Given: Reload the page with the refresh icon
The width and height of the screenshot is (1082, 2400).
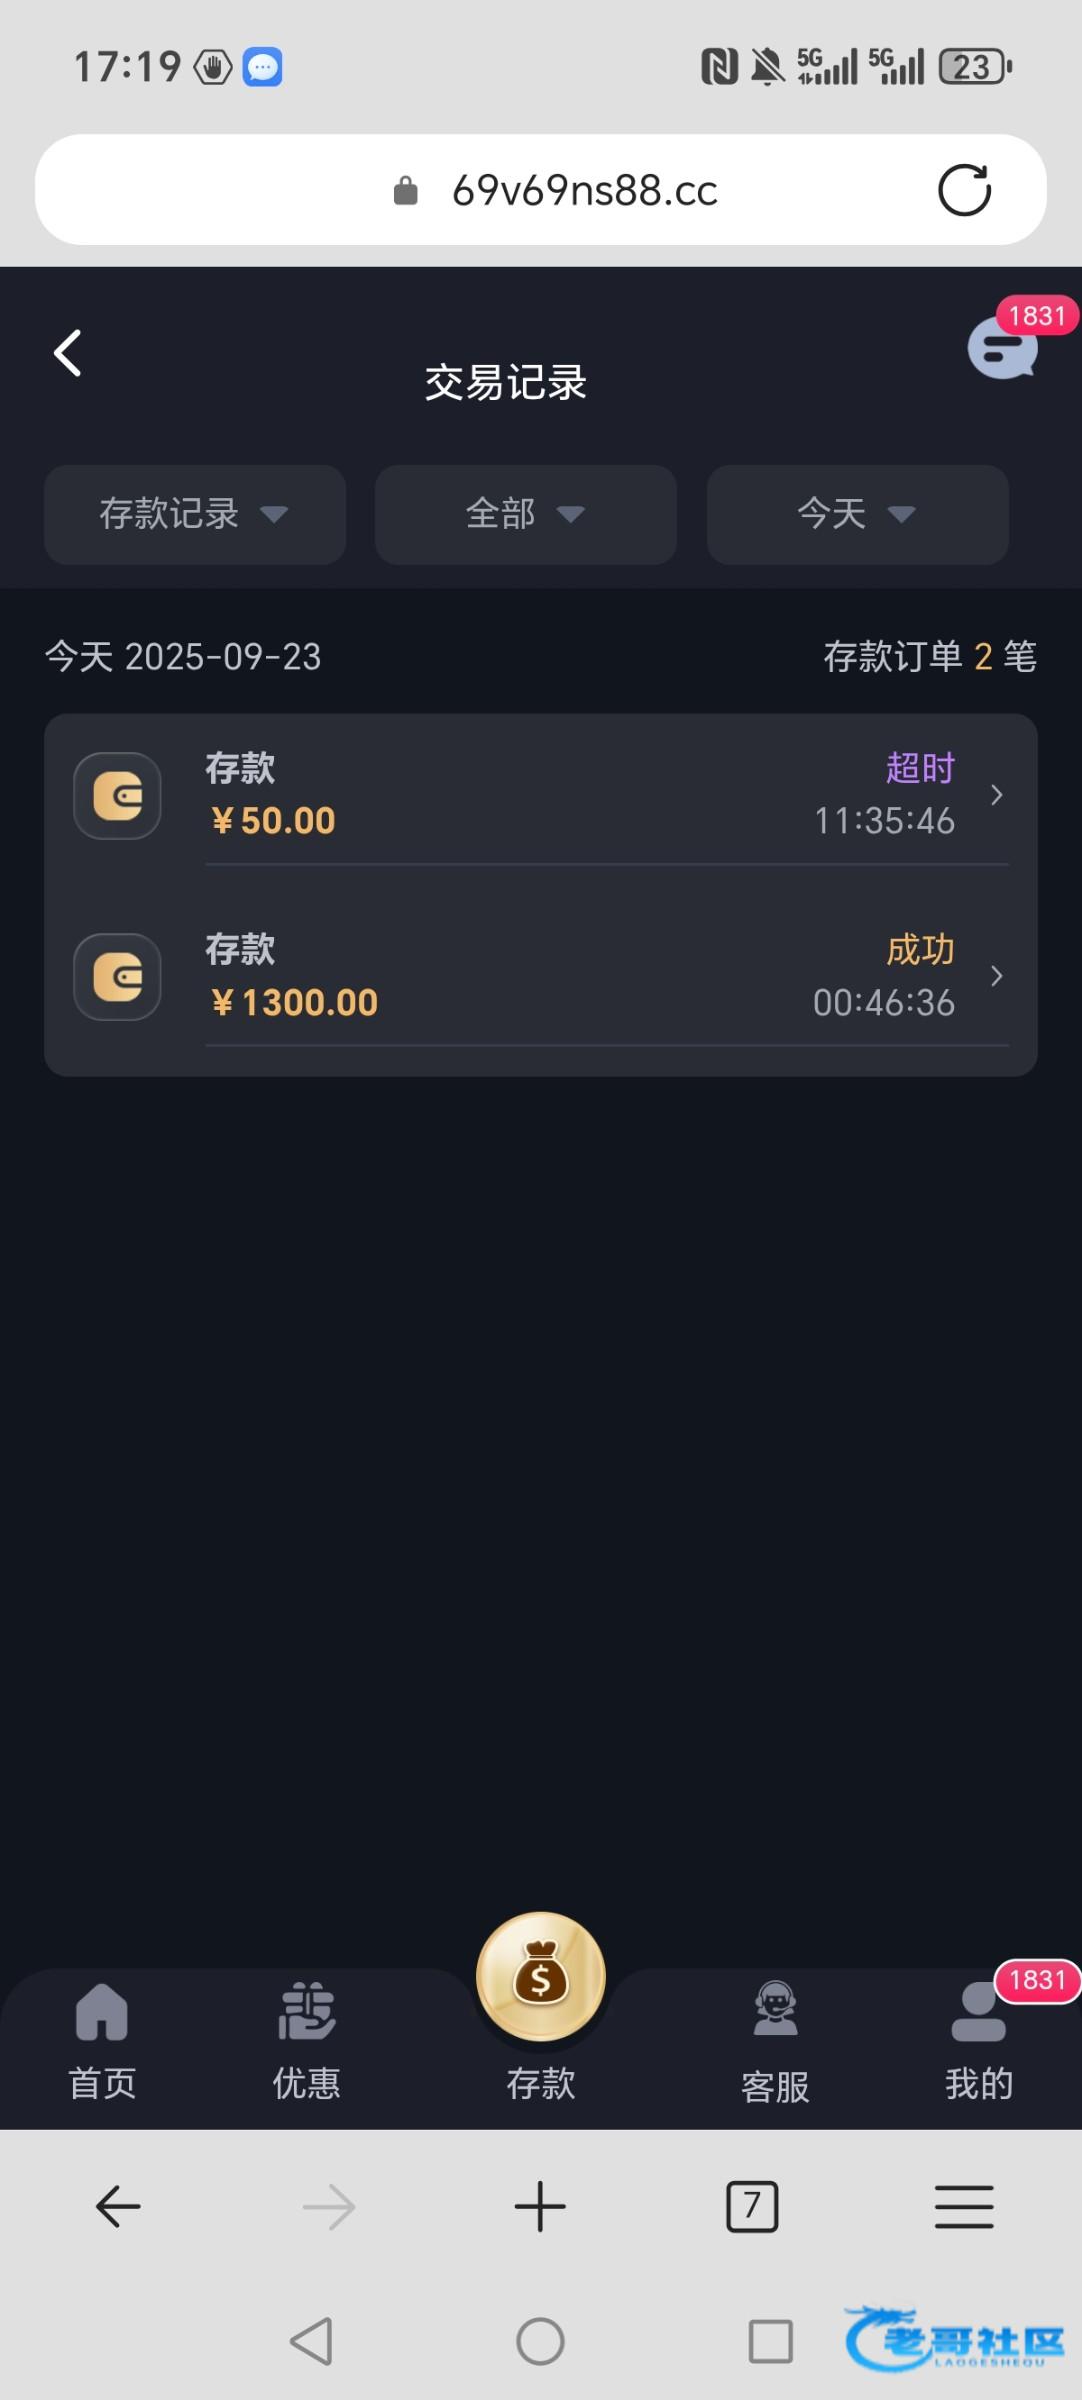Looking at the screenshot, I should [964, 190].
